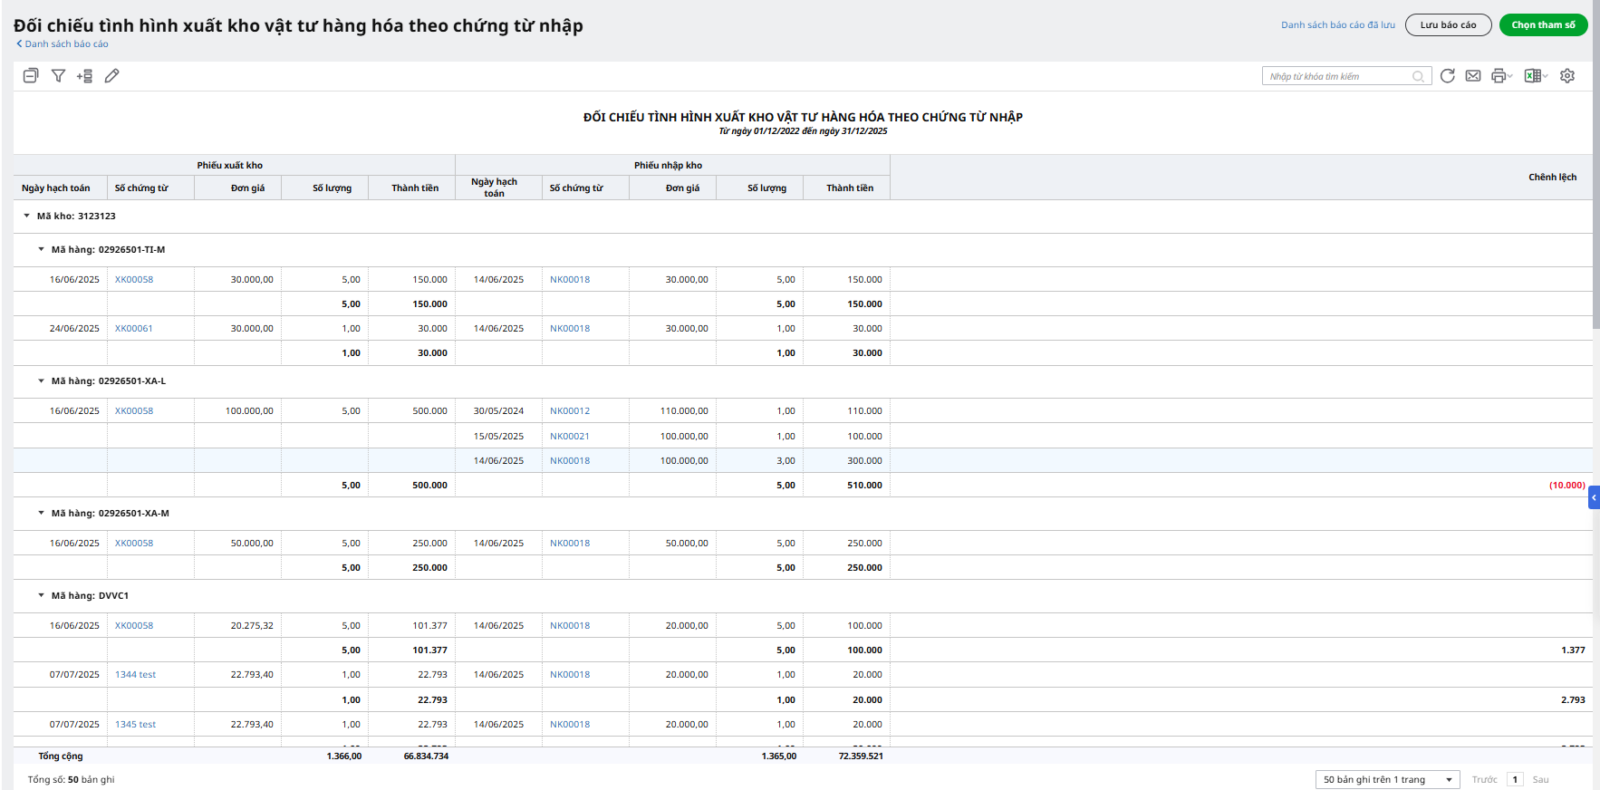The height and width of the screenshot is (790, 1600).
Task: Click the pencil edit icon
Action: 112,76
